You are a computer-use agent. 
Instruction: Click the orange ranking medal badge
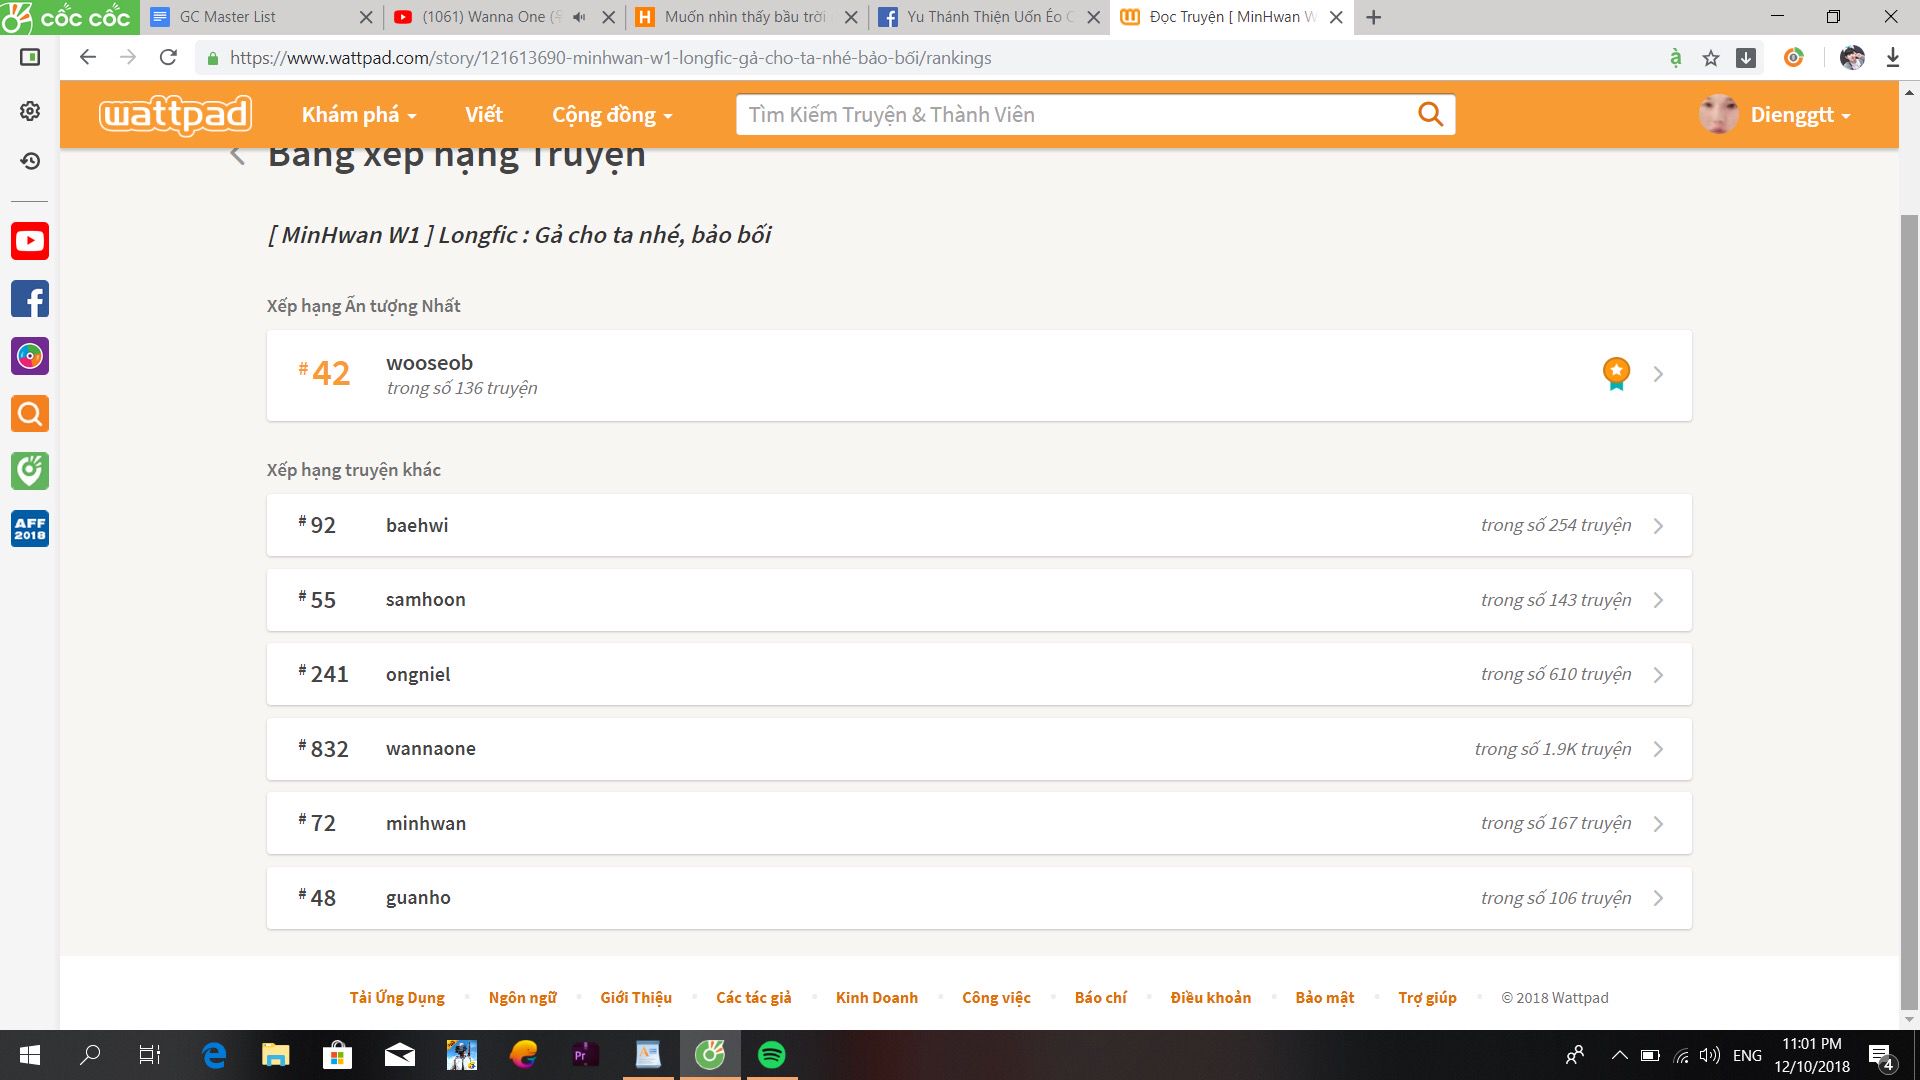[x=1616, y=373]
